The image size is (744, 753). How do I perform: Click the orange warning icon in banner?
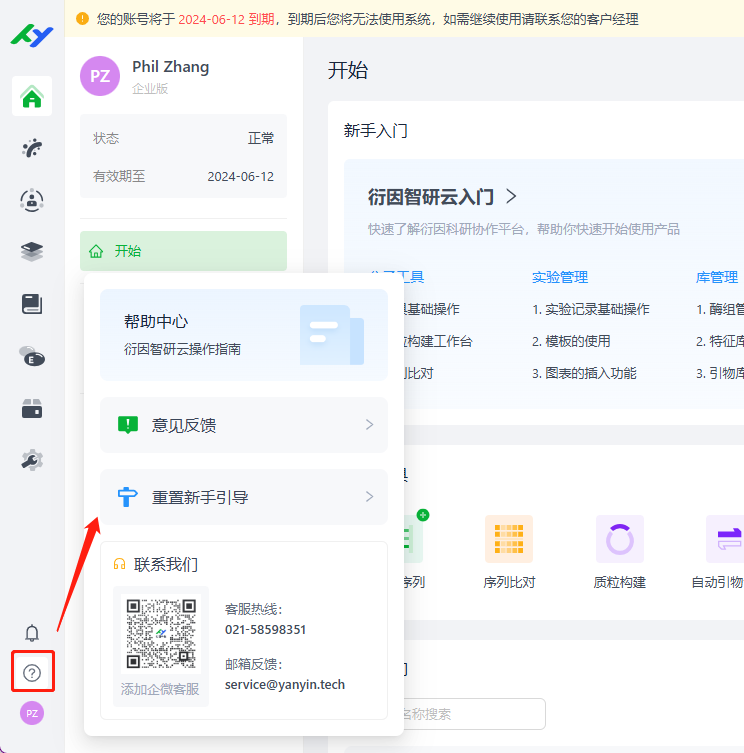83,19
